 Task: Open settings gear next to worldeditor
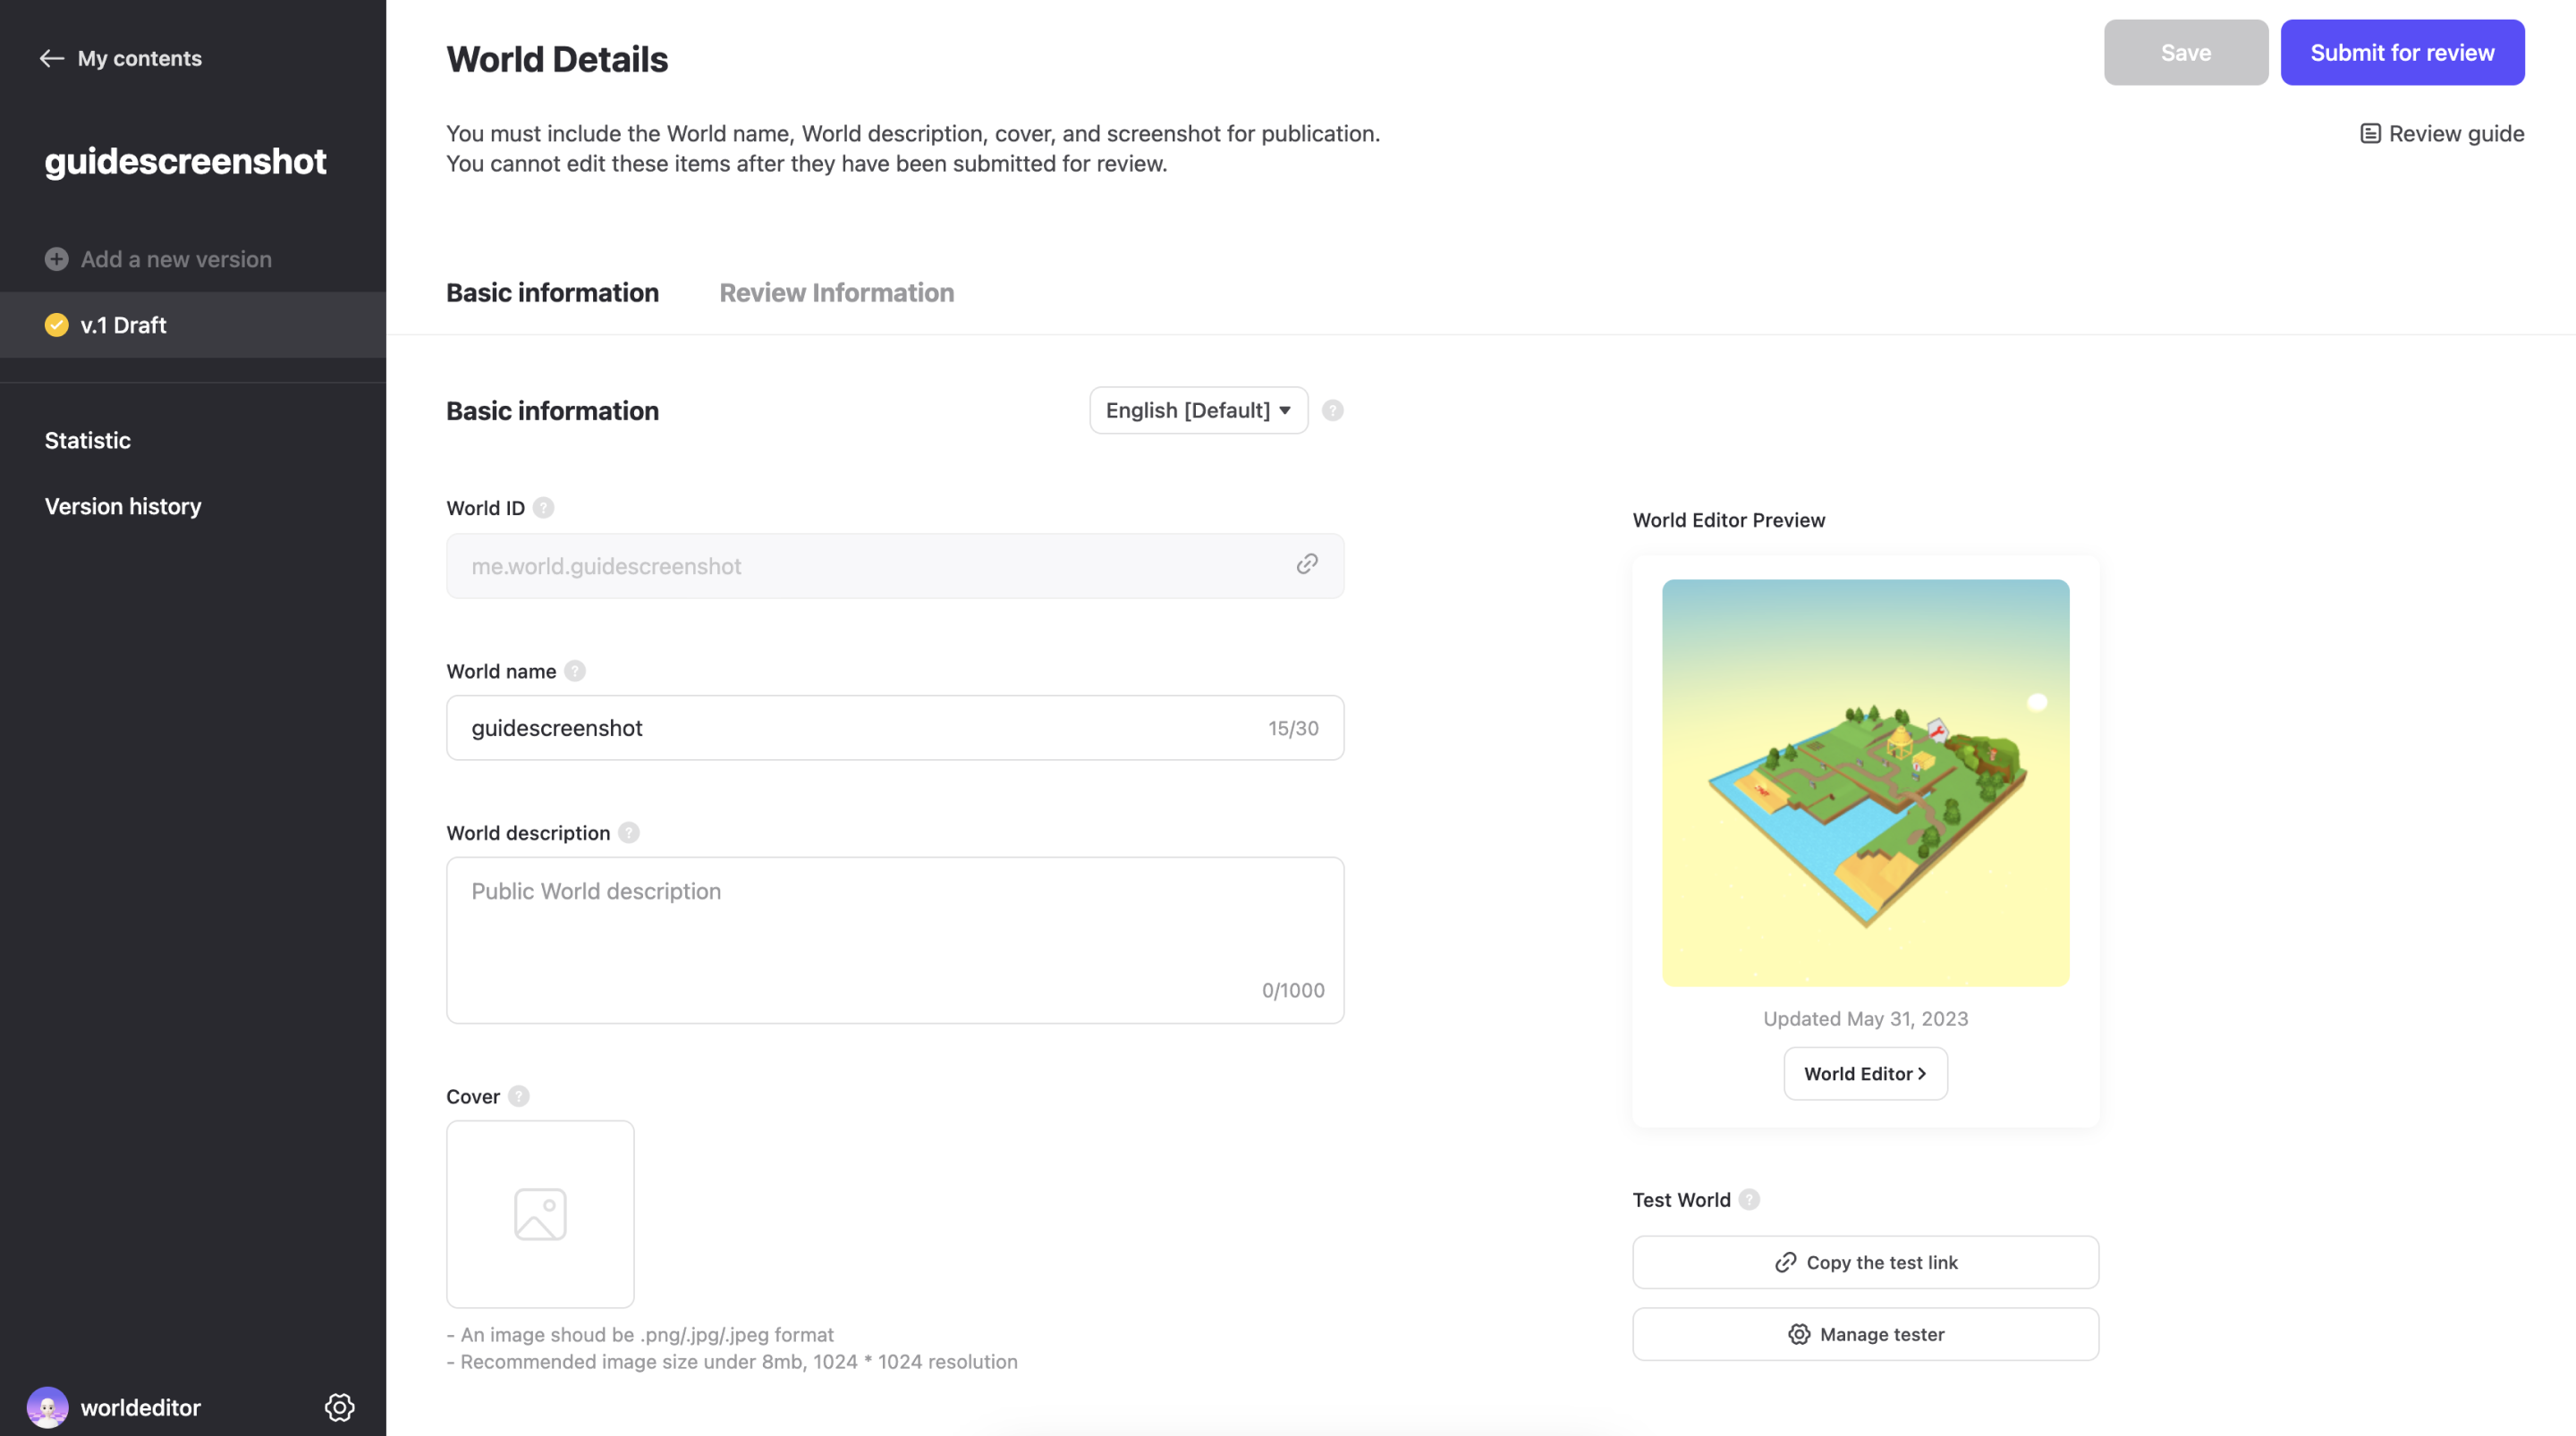[x=339, y=1407]
